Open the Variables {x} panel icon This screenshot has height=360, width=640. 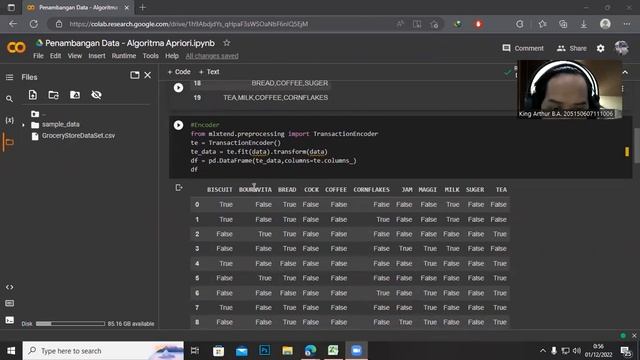(9, 120)
